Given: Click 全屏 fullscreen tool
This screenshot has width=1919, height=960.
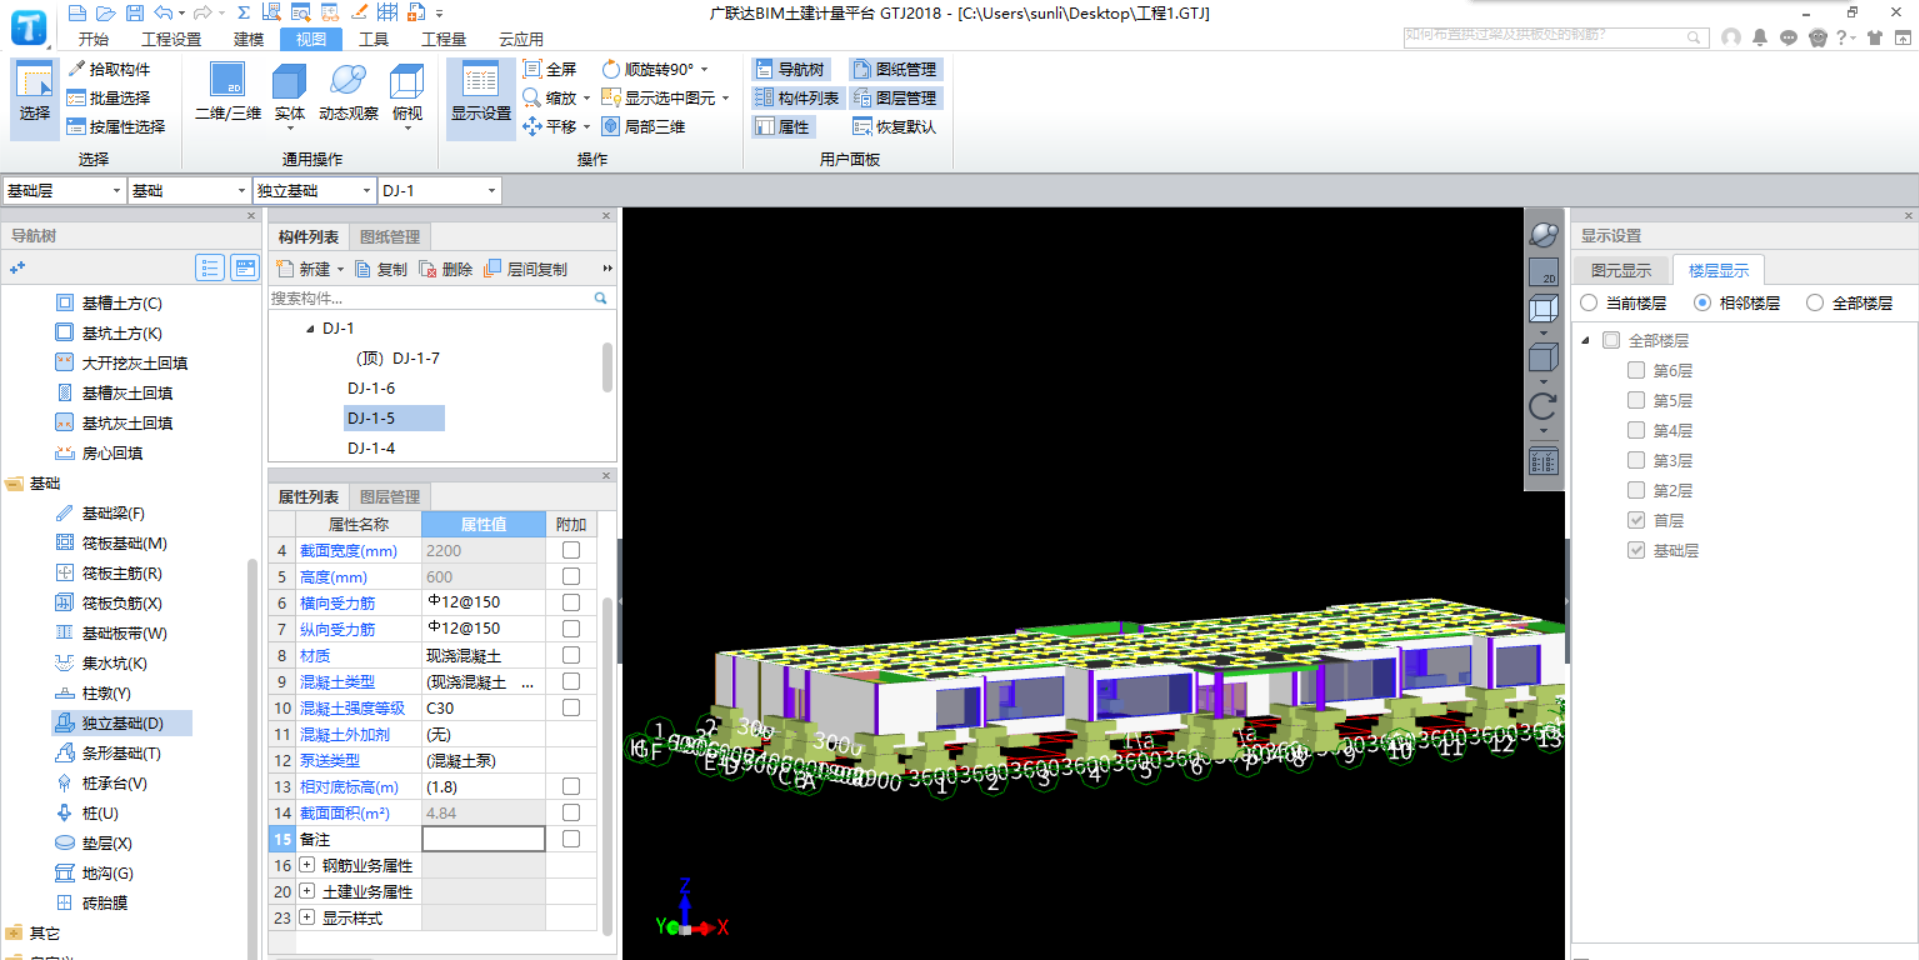Looking at the screenshot, I should pyautogui.click(x=550, y=69).
